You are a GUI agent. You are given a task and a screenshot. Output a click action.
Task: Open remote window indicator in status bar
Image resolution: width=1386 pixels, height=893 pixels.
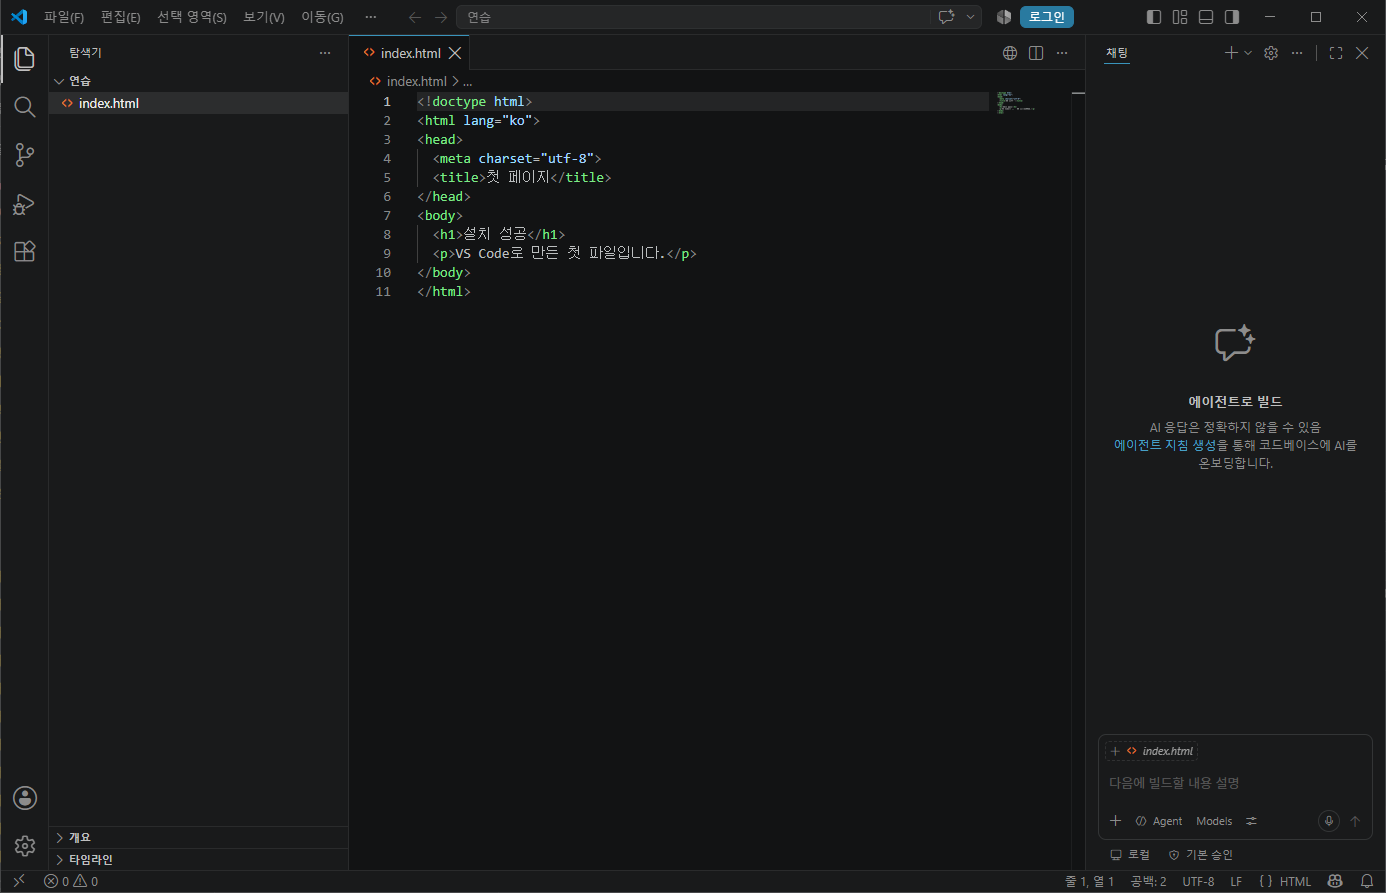pos(19,881)
